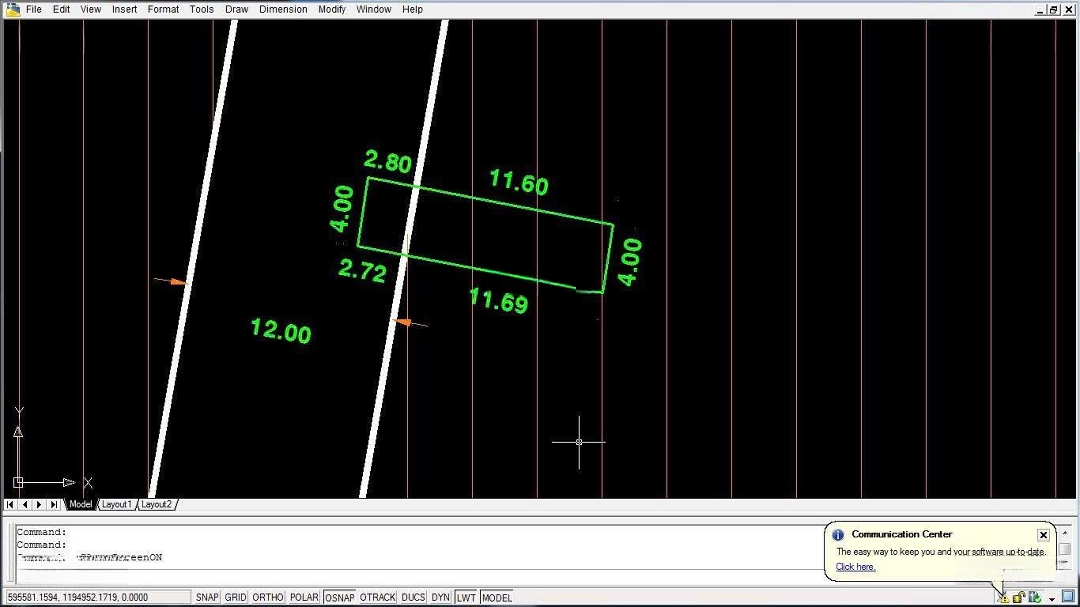The image size is (1080, 607).
Task: Open the status bar menu arrow
Action: pyautogui.click(x=1052, y=598)
